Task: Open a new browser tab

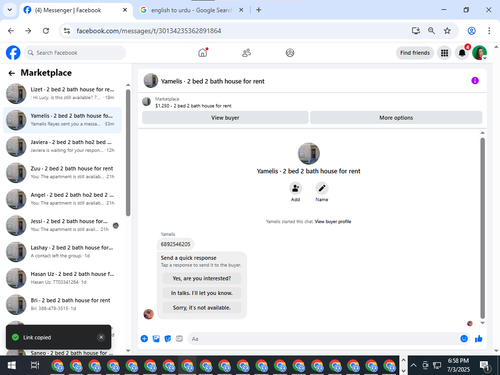Action: pyautogui.click(x=259, y=10)
